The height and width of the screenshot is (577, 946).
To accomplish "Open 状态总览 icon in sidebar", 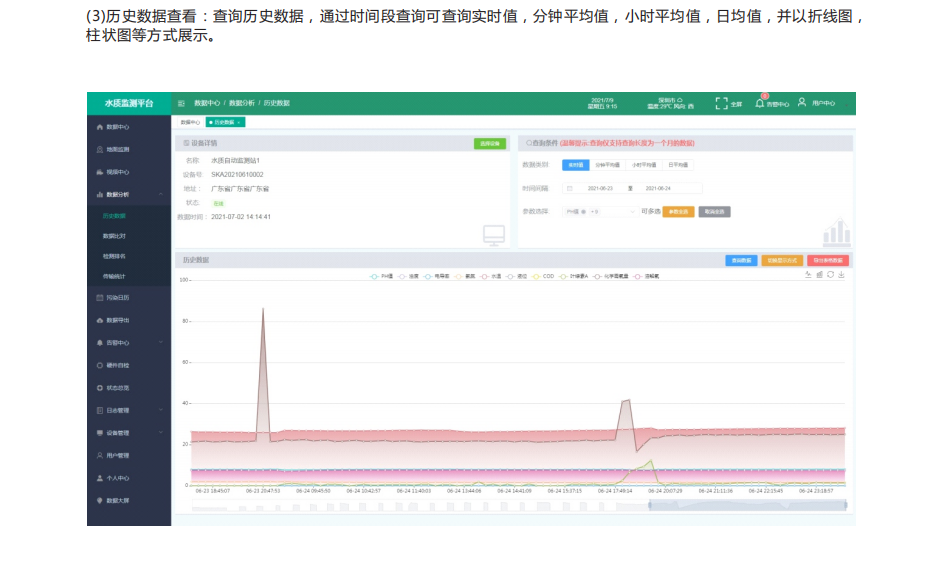I will point(100,388).
